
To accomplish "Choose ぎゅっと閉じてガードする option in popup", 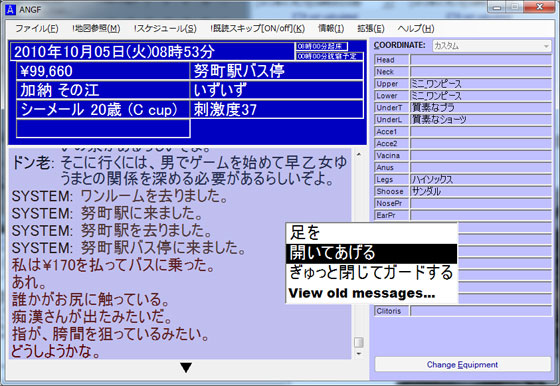I will point(371,273).
